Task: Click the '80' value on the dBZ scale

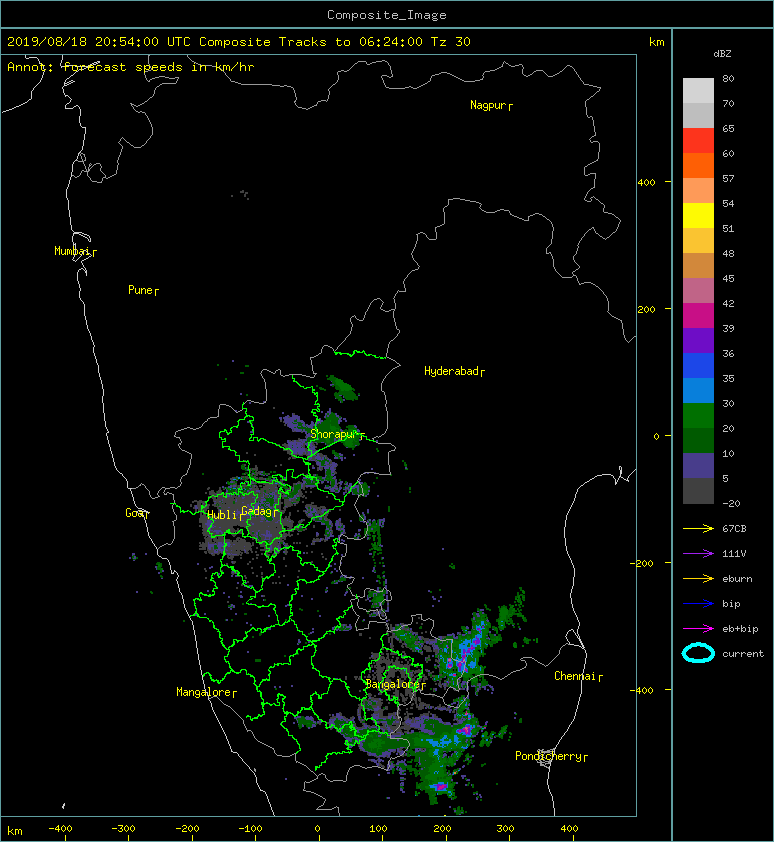Action: click(728, 78)
